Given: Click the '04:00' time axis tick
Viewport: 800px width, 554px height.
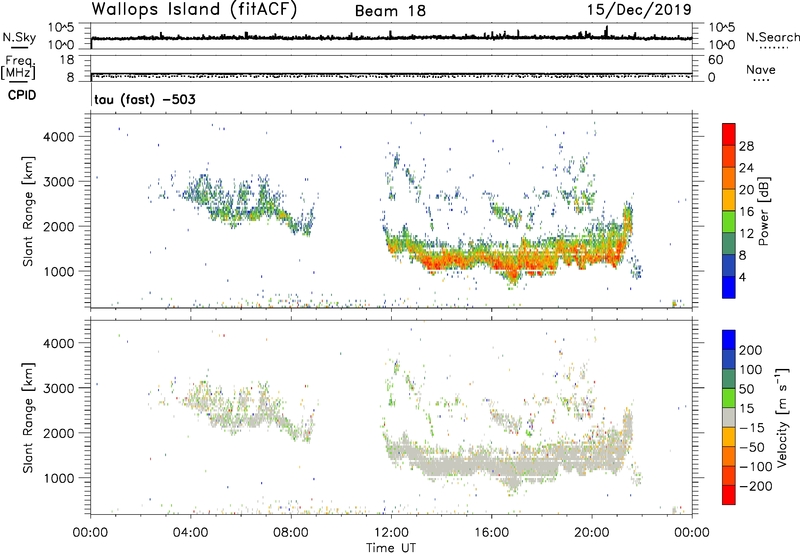Looking at the screenshot, I should click(191, 533).
